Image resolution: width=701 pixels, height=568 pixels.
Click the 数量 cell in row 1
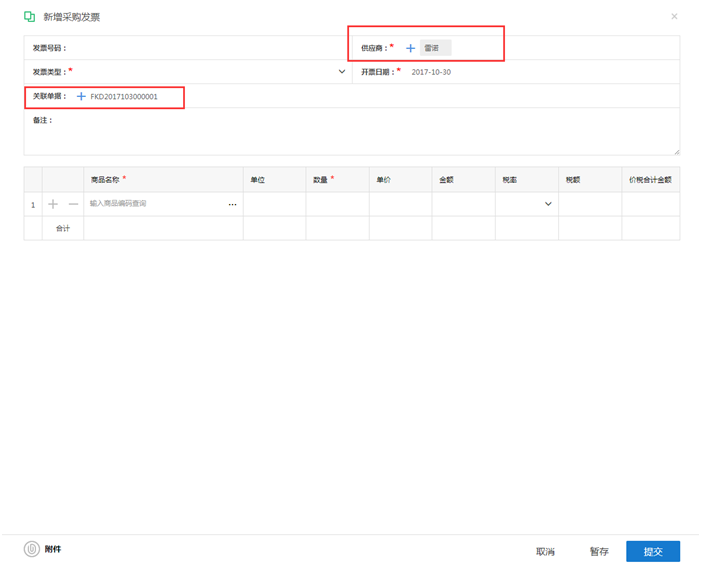coord(338,204)
